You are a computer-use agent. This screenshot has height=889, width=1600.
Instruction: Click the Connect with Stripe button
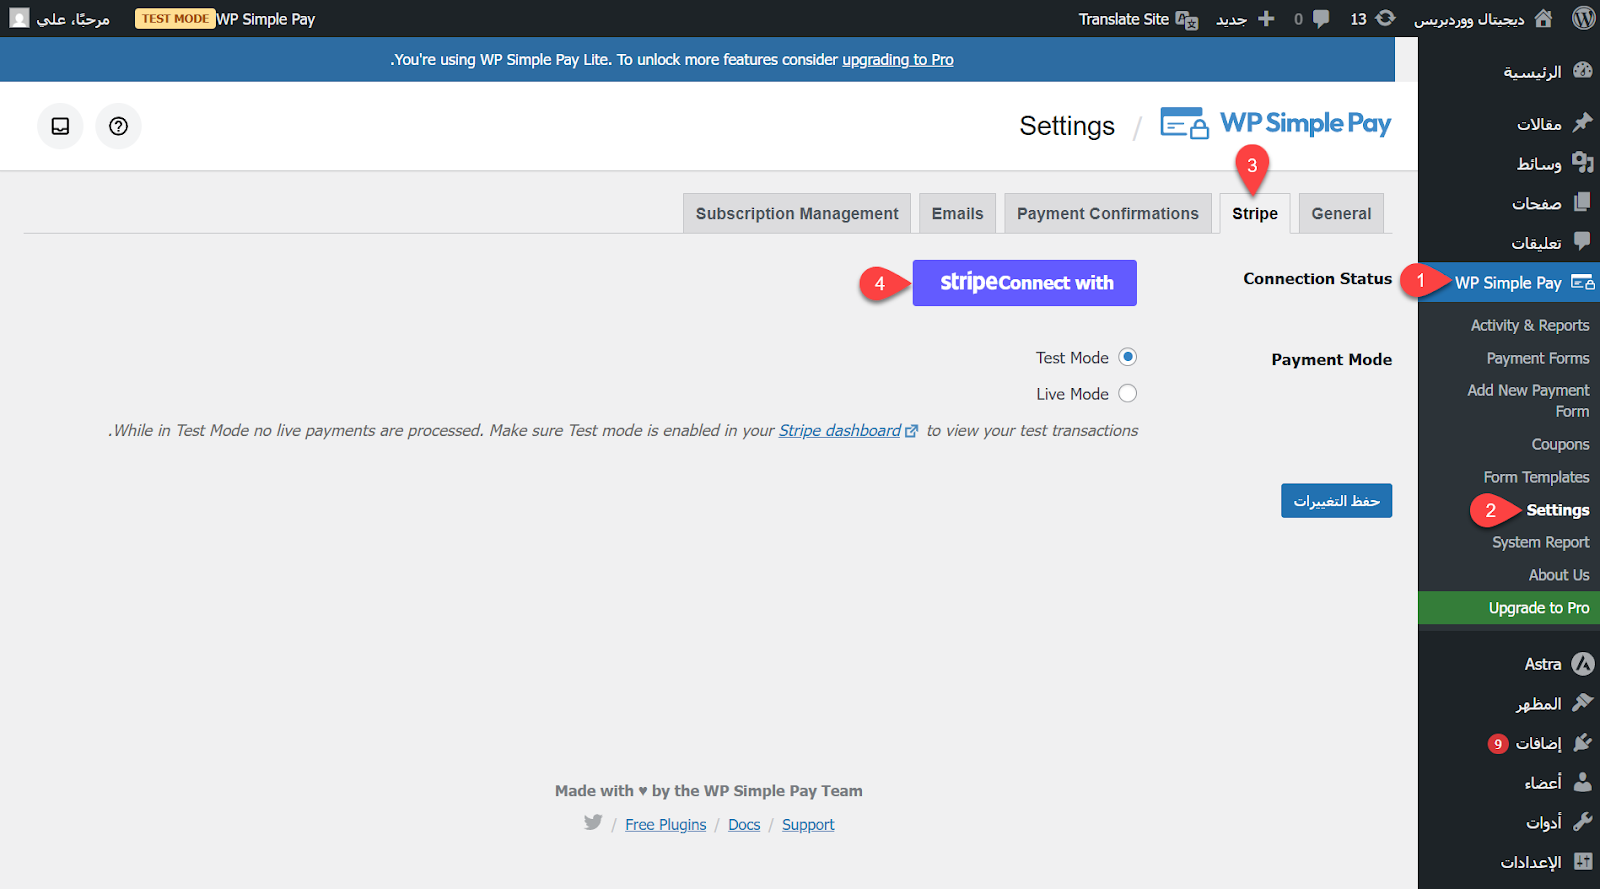click(x=1025, y=283)
